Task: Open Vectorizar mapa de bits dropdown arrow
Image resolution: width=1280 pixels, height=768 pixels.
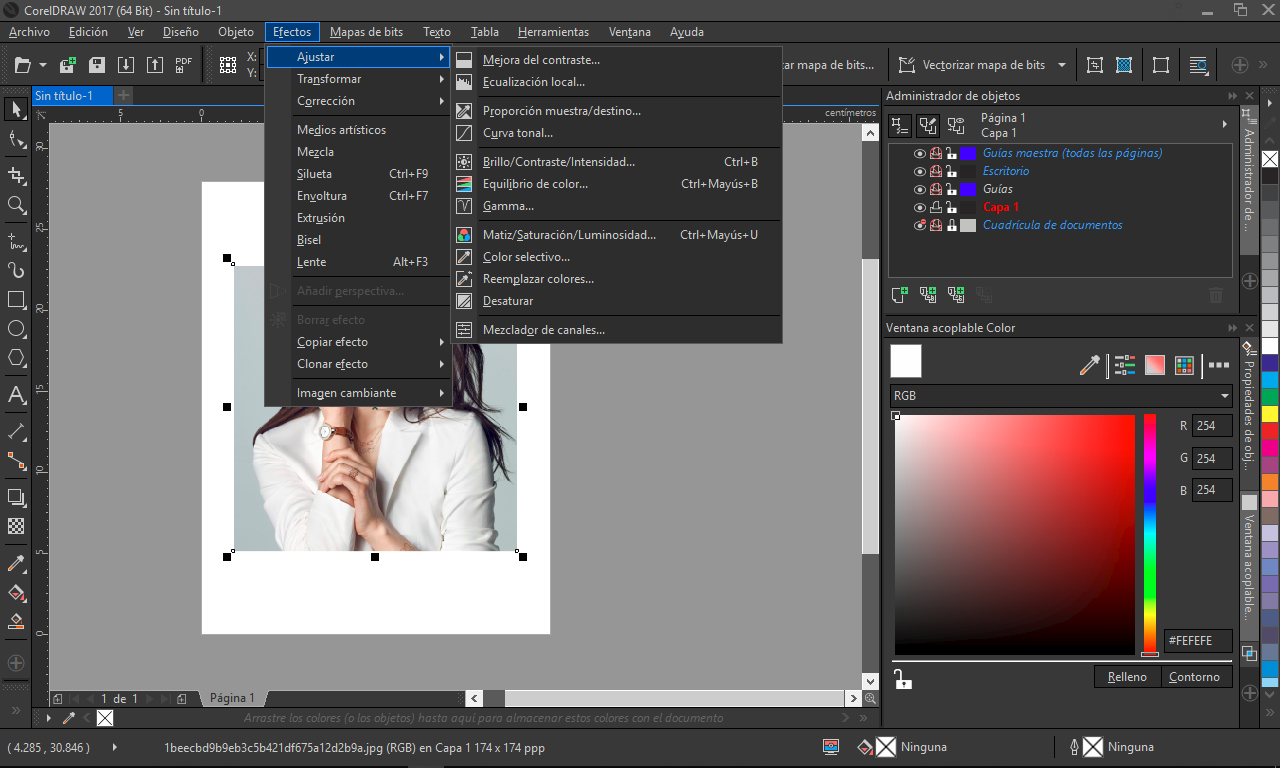Action: (x=1061, y=65)
